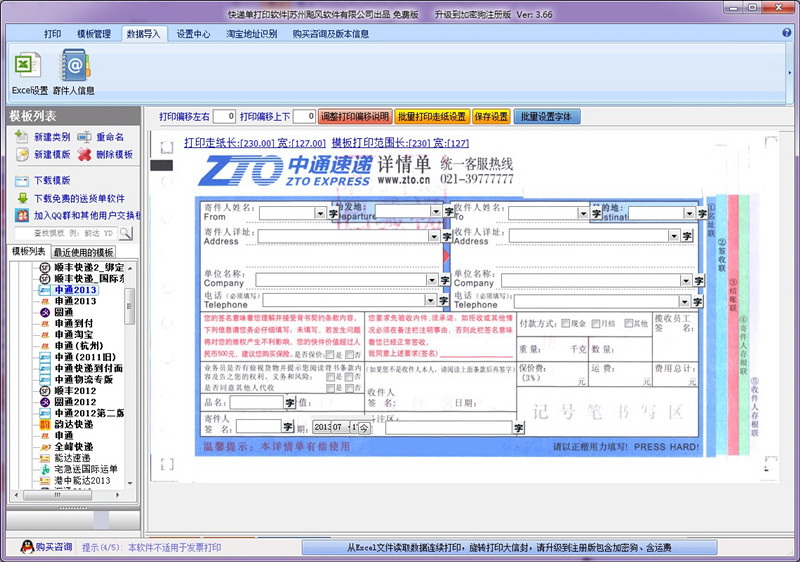The width and height of the screenshot is (800, 562).
Task: Select 申通到付 template in the list
Action: (73, 323)
